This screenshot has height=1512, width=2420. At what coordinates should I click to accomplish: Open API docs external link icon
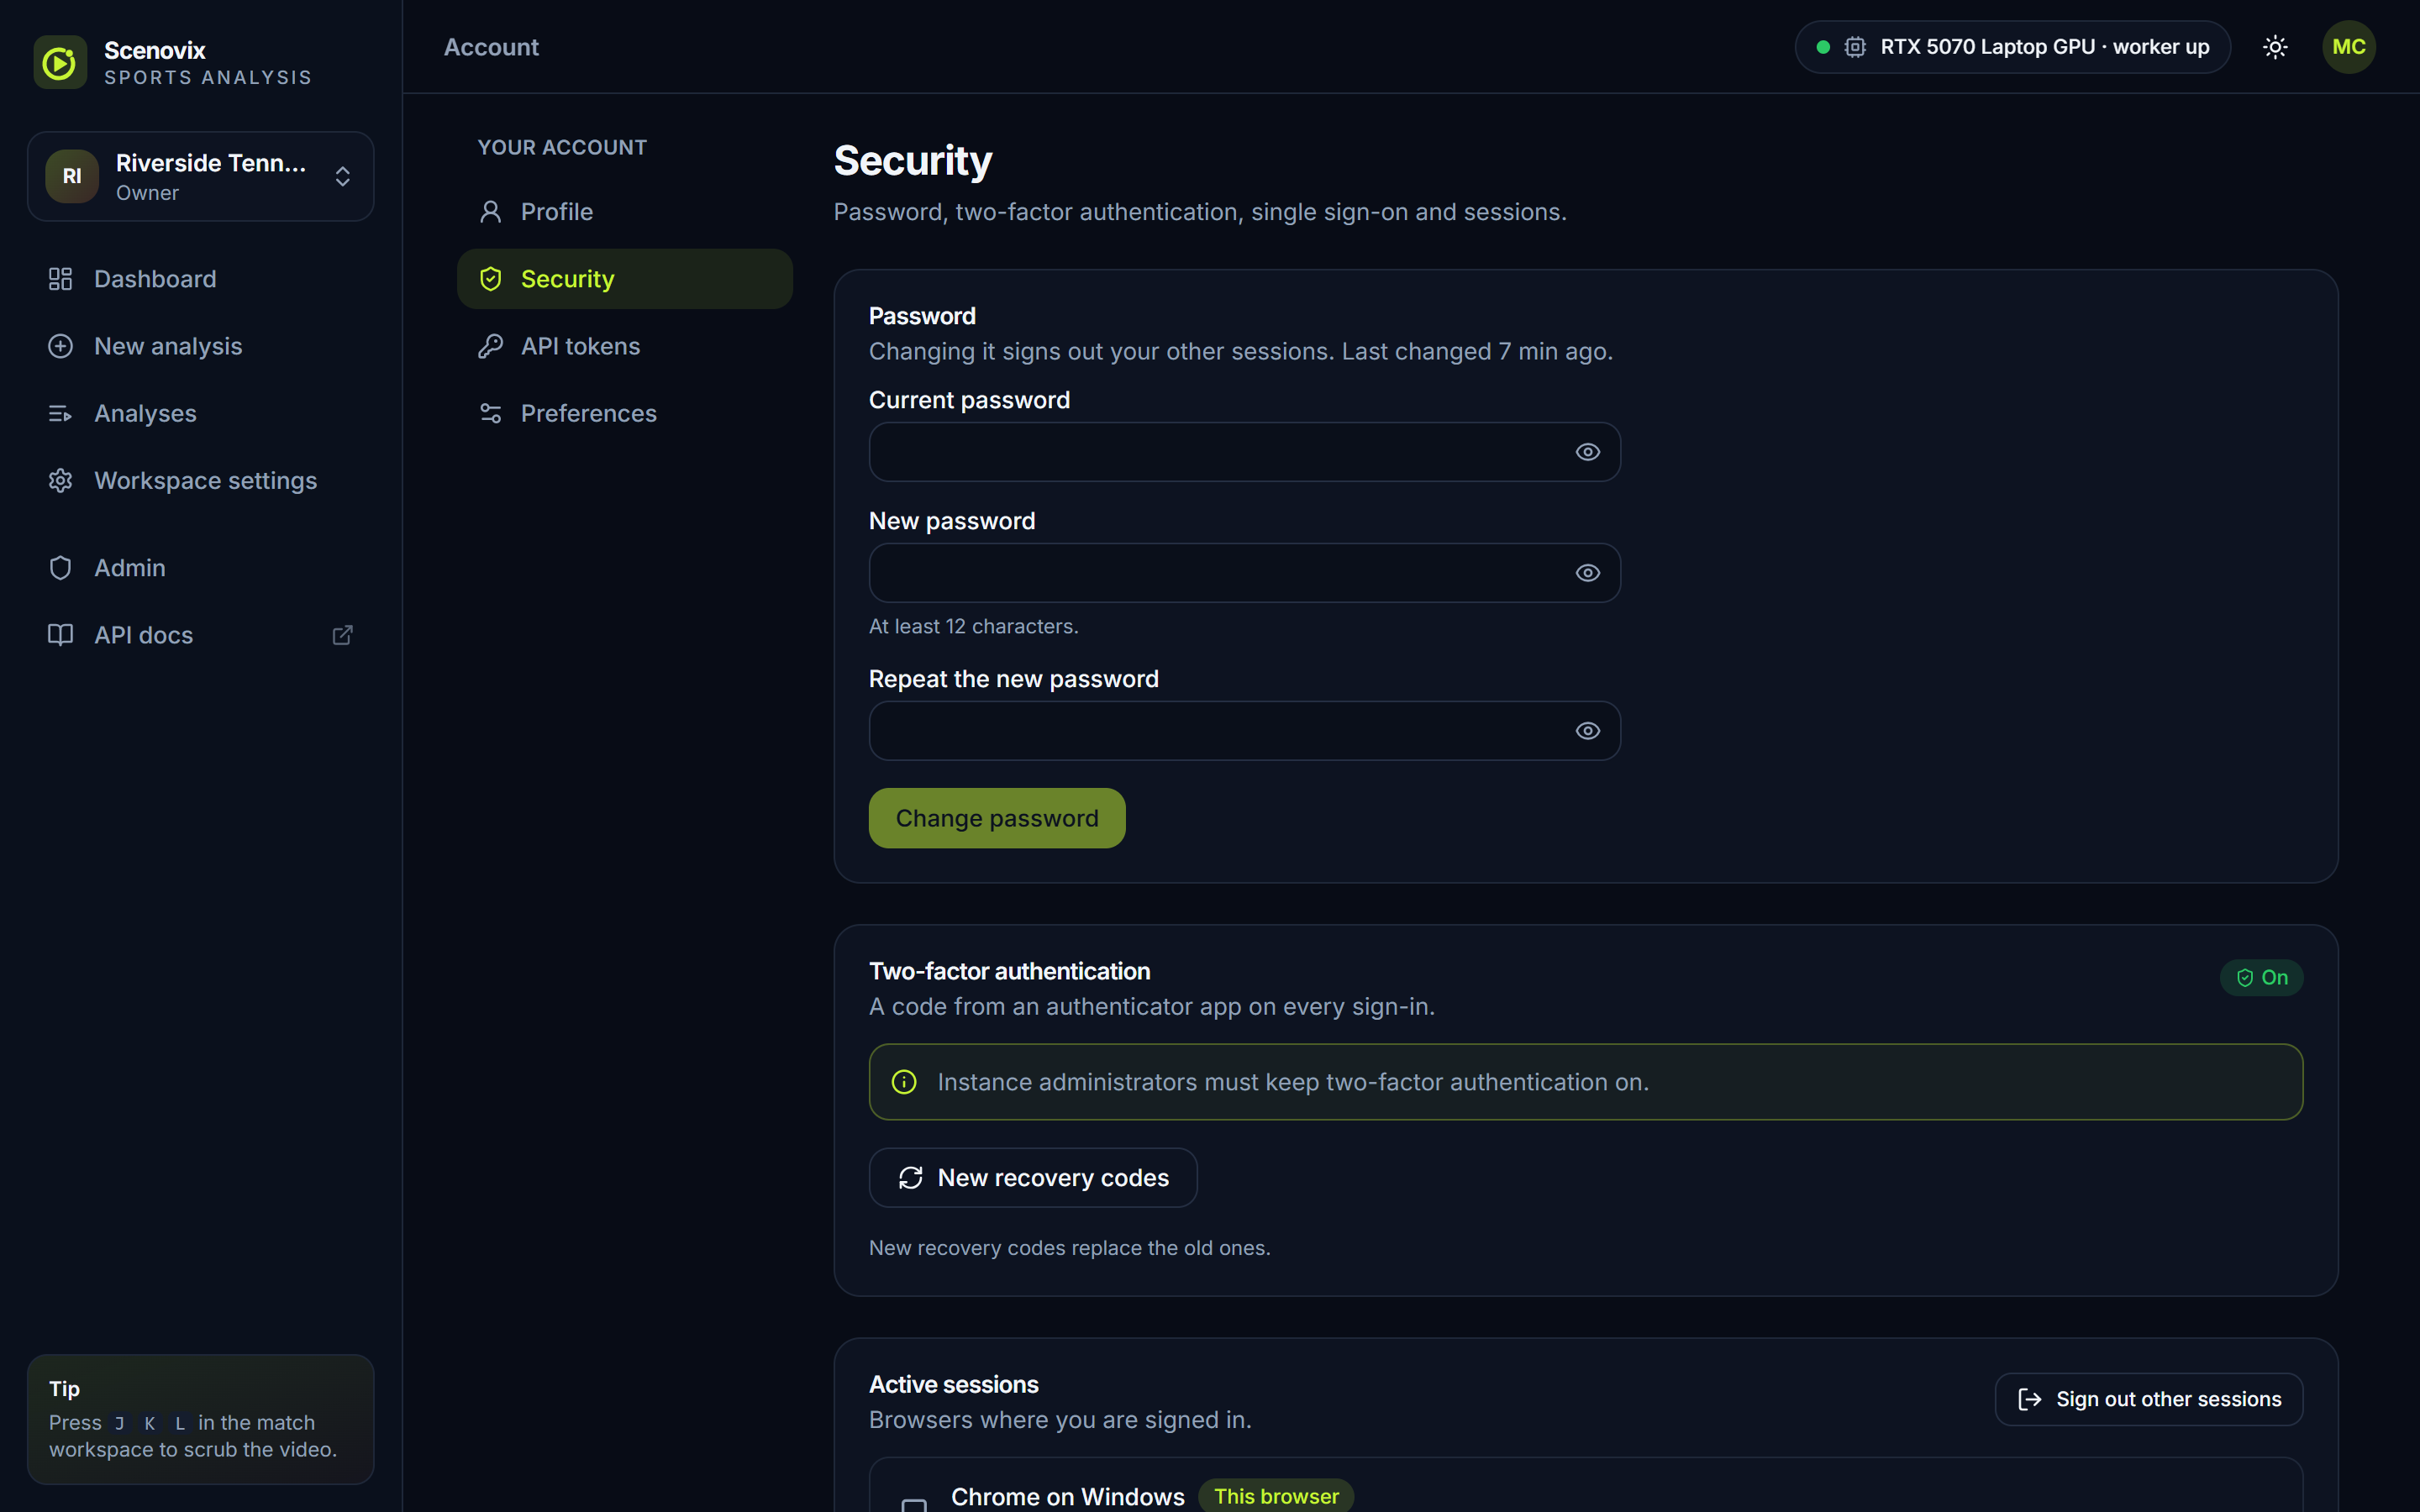[342, 635]
